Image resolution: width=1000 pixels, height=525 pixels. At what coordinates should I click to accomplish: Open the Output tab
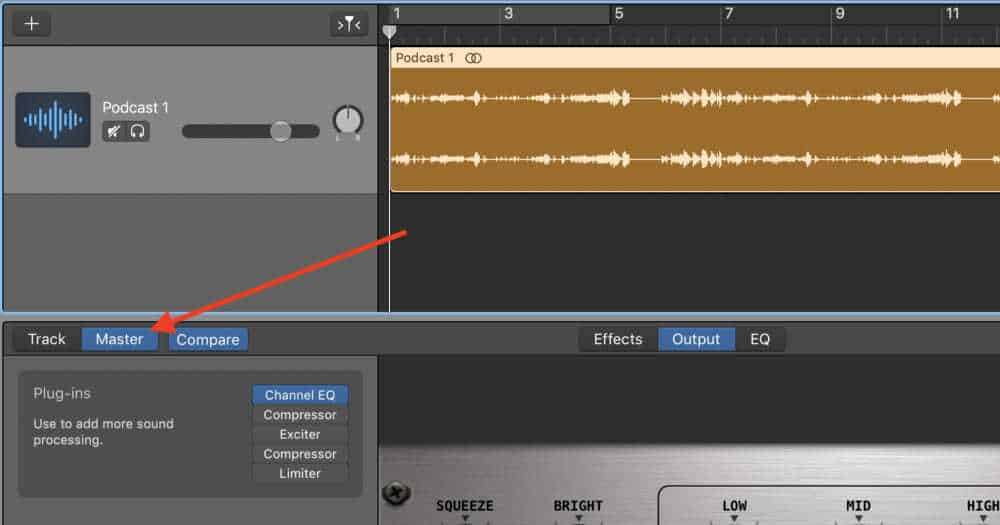tap(696, 339)
